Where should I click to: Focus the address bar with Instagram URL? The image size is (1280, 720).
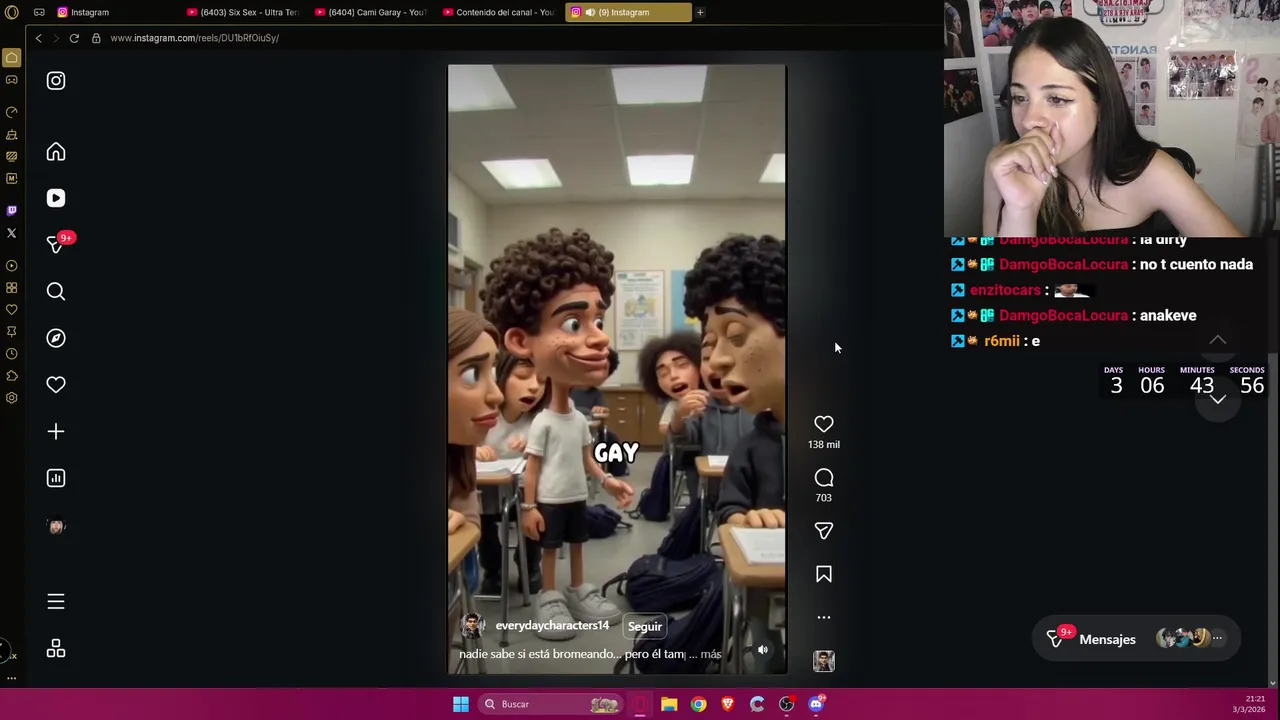click(x=194, y=38)
